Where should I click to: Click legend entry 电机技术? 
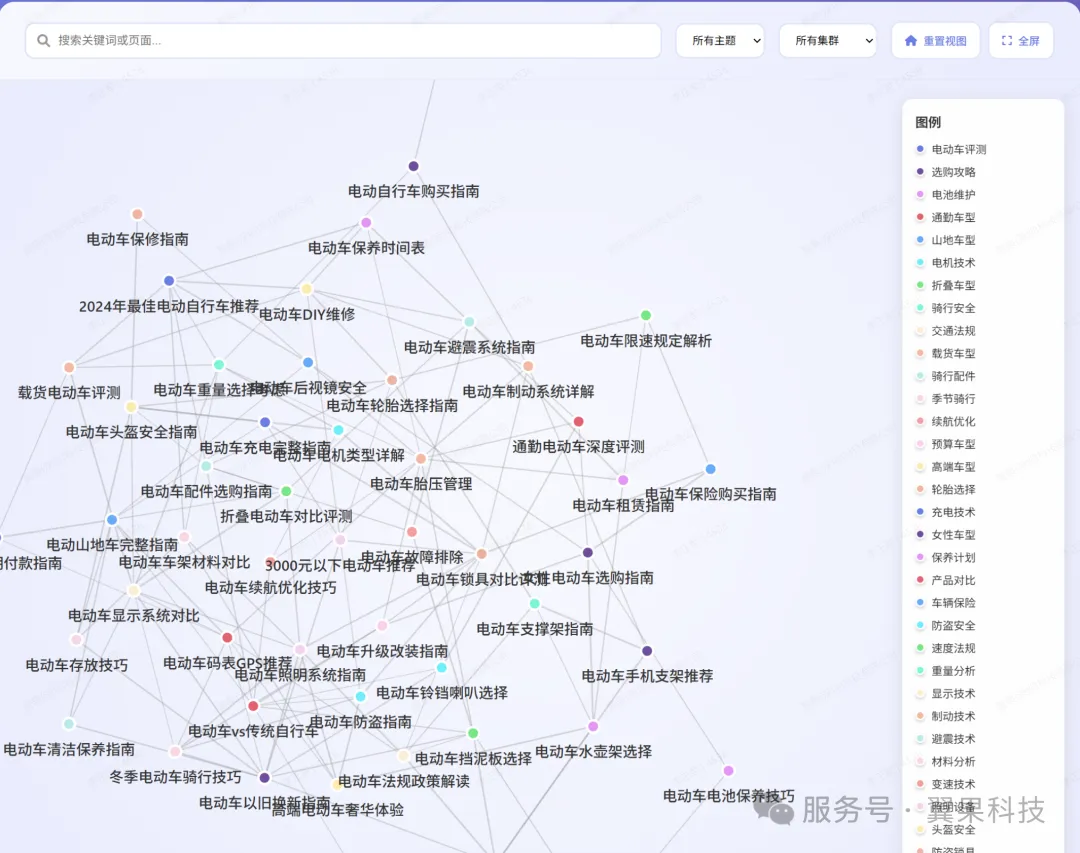click(946, 263)
